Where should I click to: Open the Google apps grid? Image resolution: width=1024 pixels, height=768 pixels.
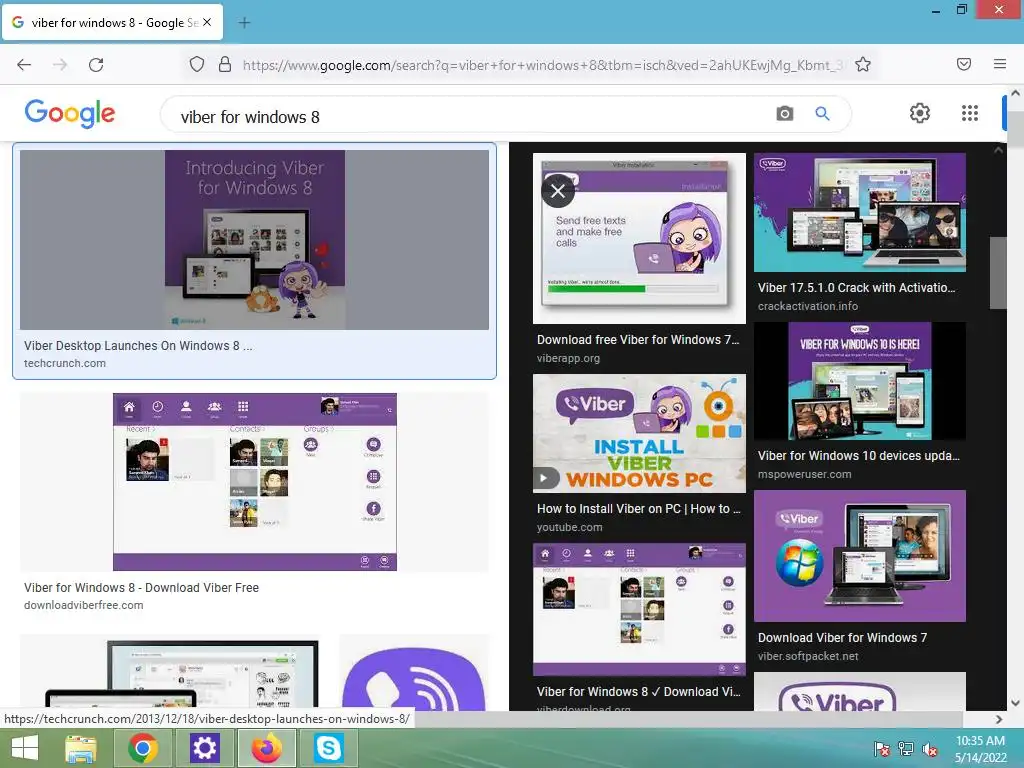click(970, 113)
